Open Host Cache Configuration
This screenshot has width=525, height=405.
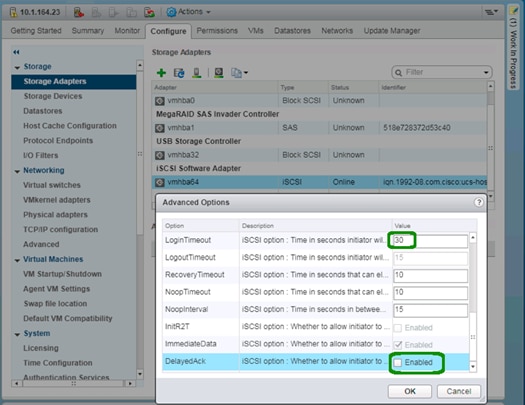(70, 126)
